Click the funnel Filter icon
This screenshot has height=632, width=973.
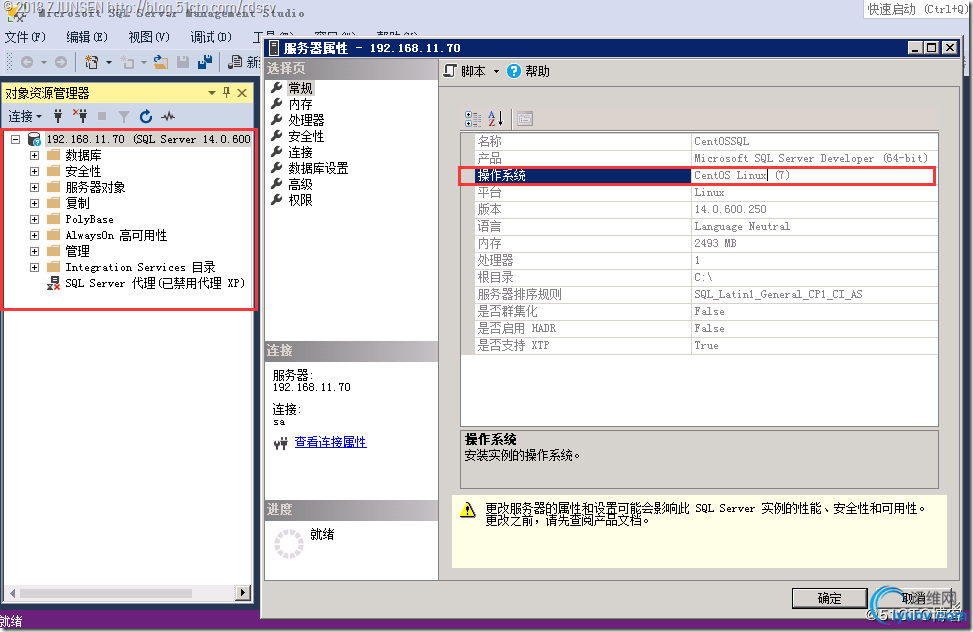[x=124, y=116]
